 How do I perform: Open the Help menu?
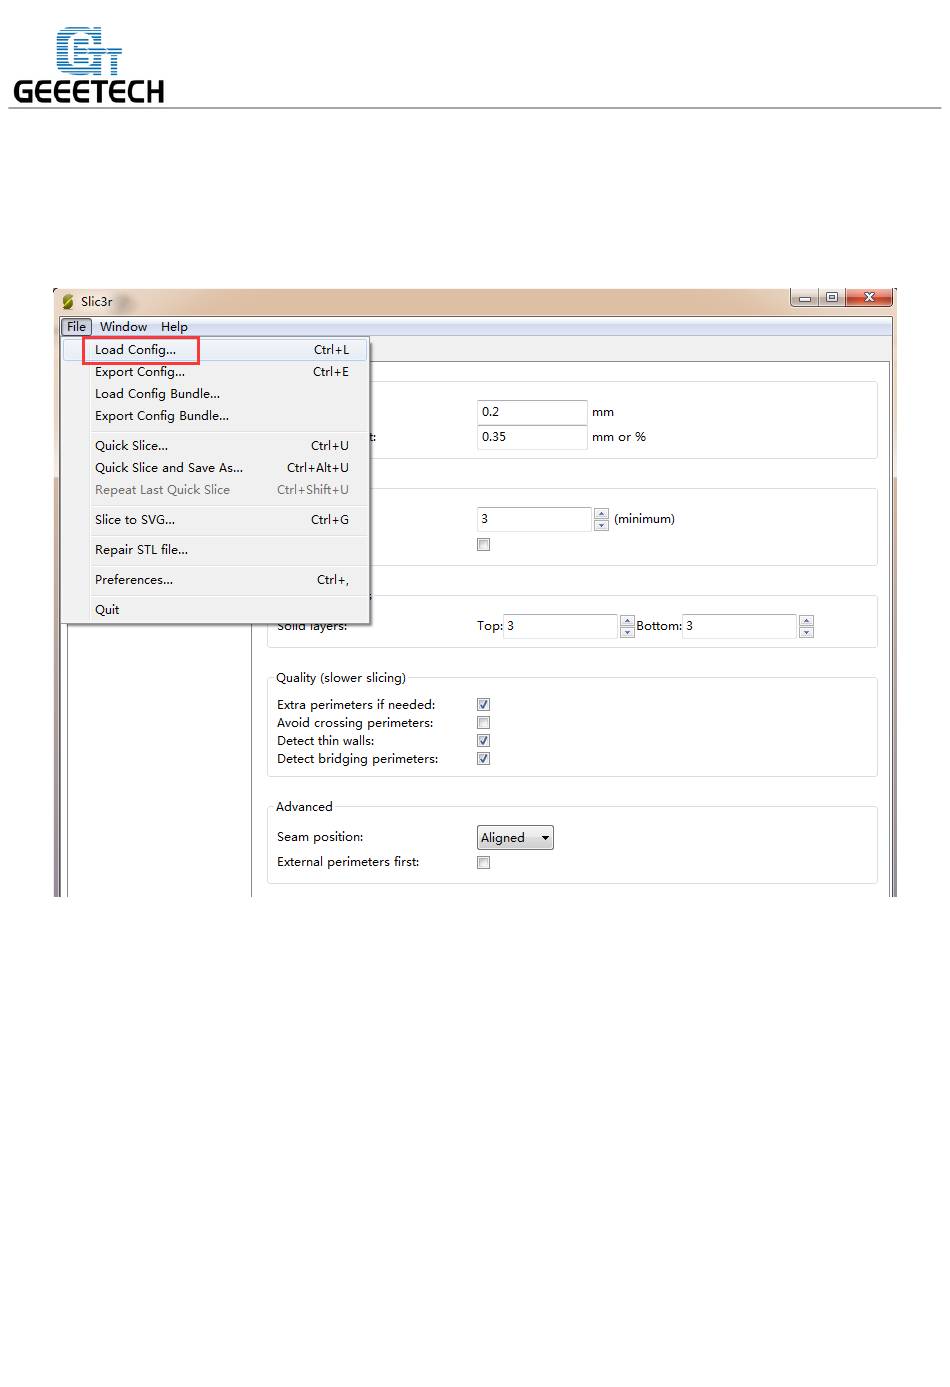(x=174, y=326)
